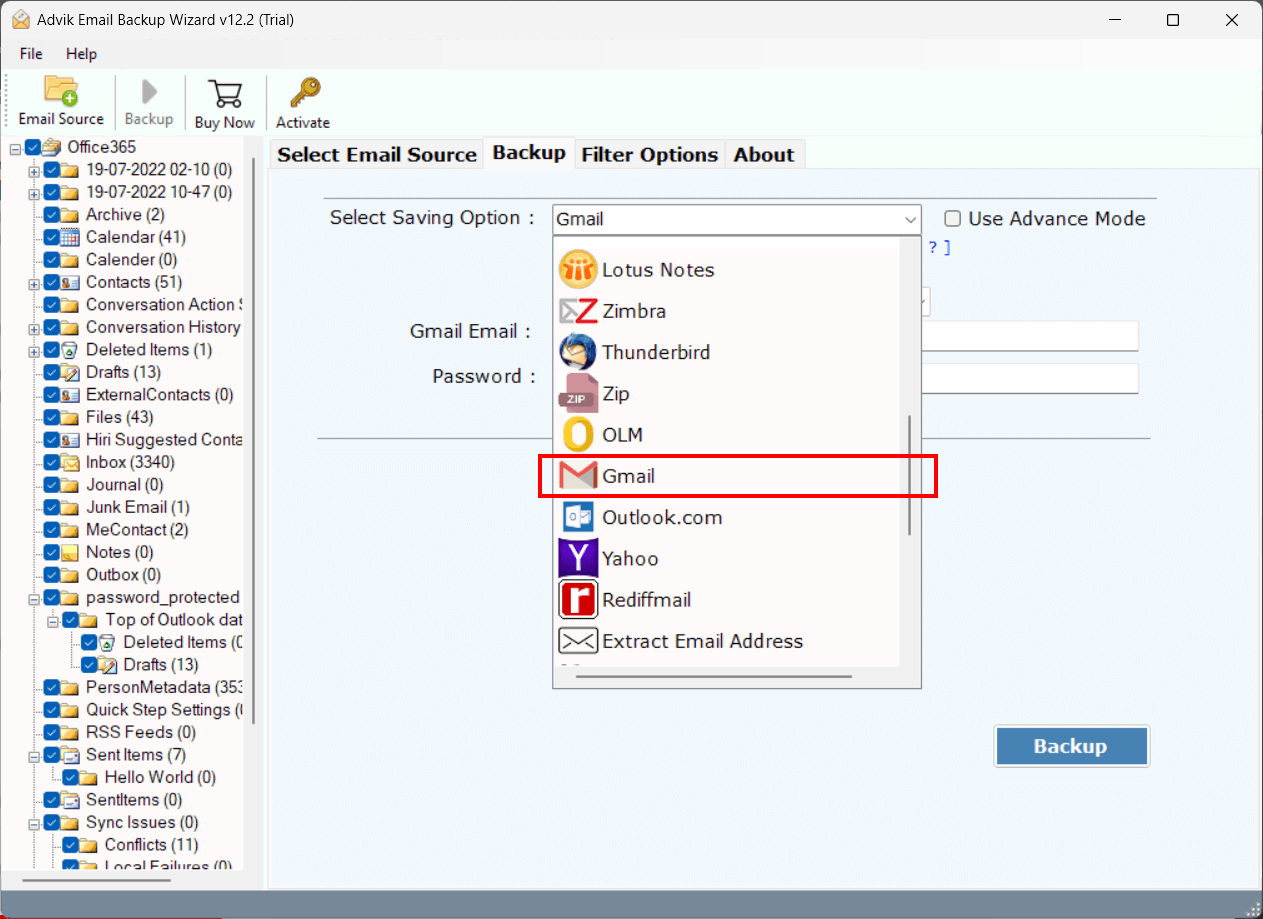
Task: Switch to Select Email Source tab
Action: (377, 154)
